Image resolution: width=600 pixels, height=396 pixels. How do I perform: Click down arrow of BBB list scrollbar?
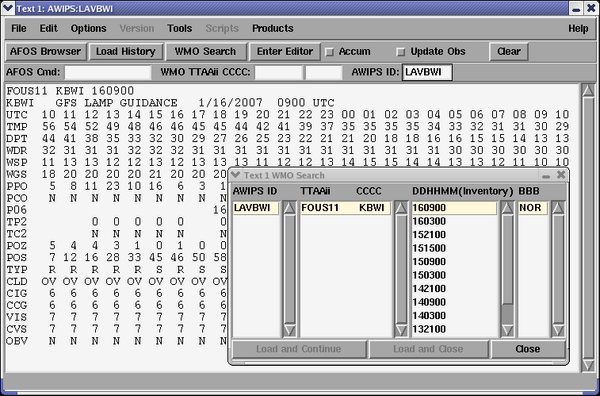click(558, 330)
